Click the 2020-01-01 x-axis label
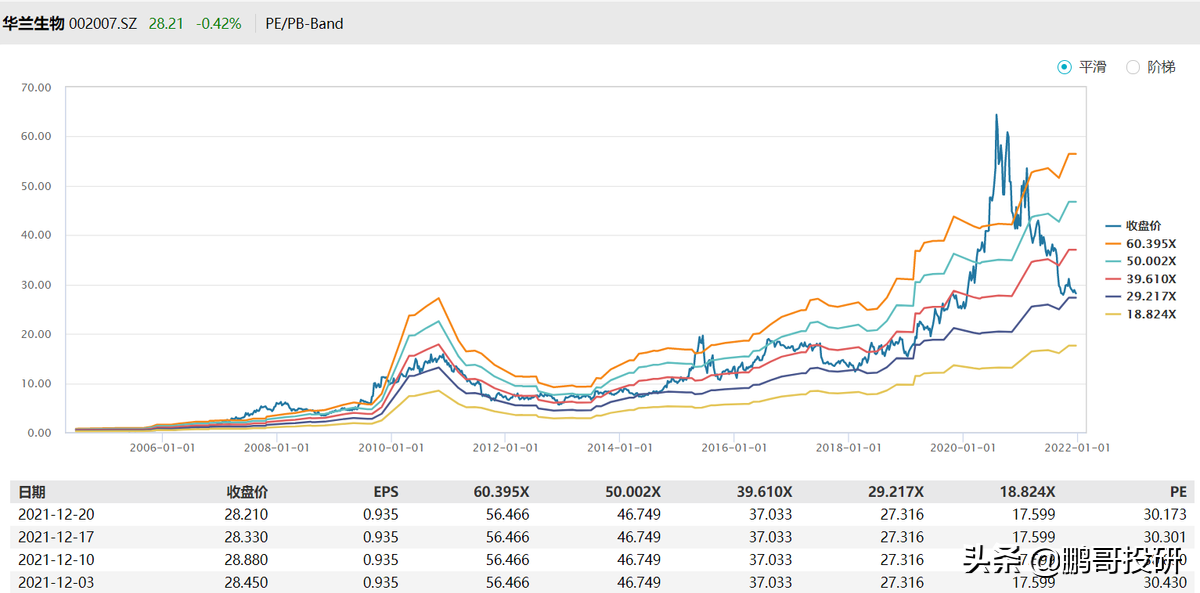The height and width of the screenshot is (593, 1200). click(962, 448)
